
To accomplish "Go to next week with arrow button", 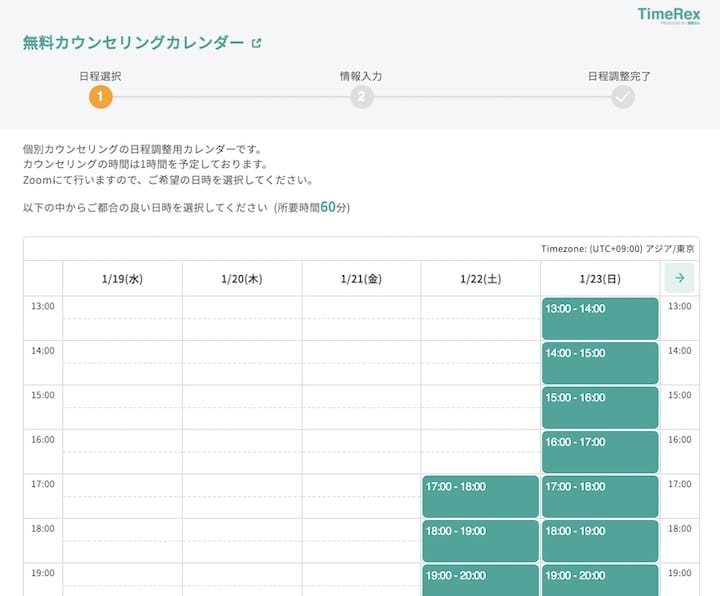I will pyautogui.click(x=679, y=278).
